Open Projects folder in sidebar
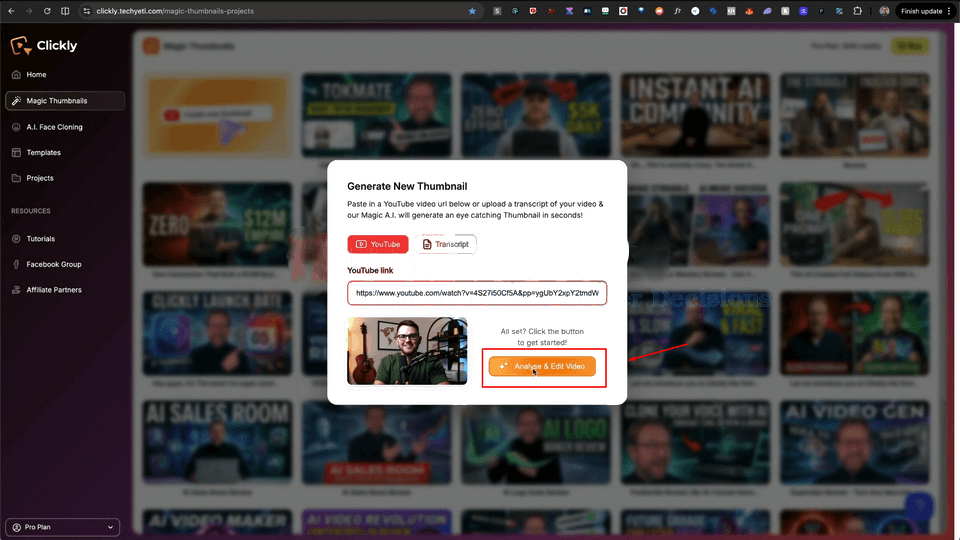This screenshot has height=540, width=960. [40, 178]
